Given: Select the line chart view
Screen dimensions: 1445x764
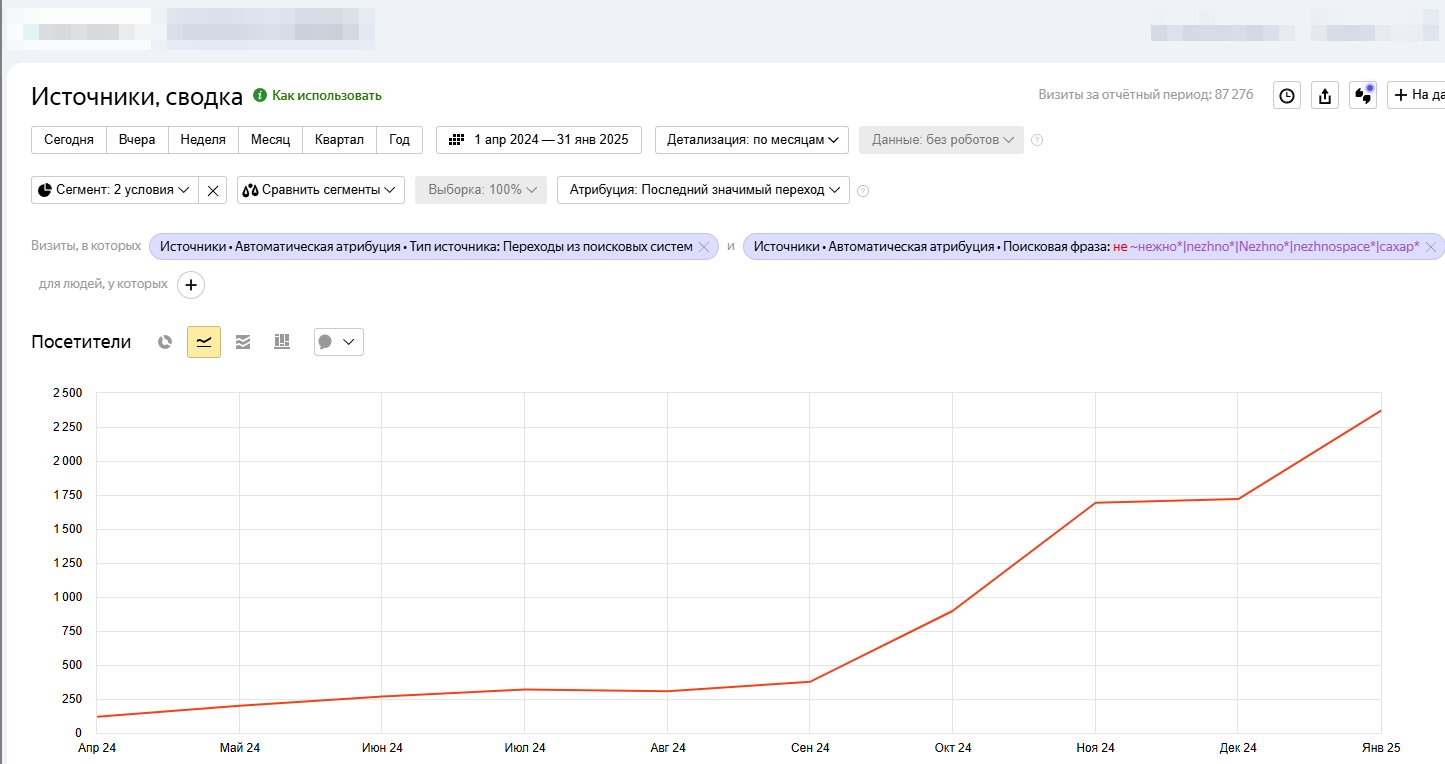Looking at the screenshot, I should 204,342.
